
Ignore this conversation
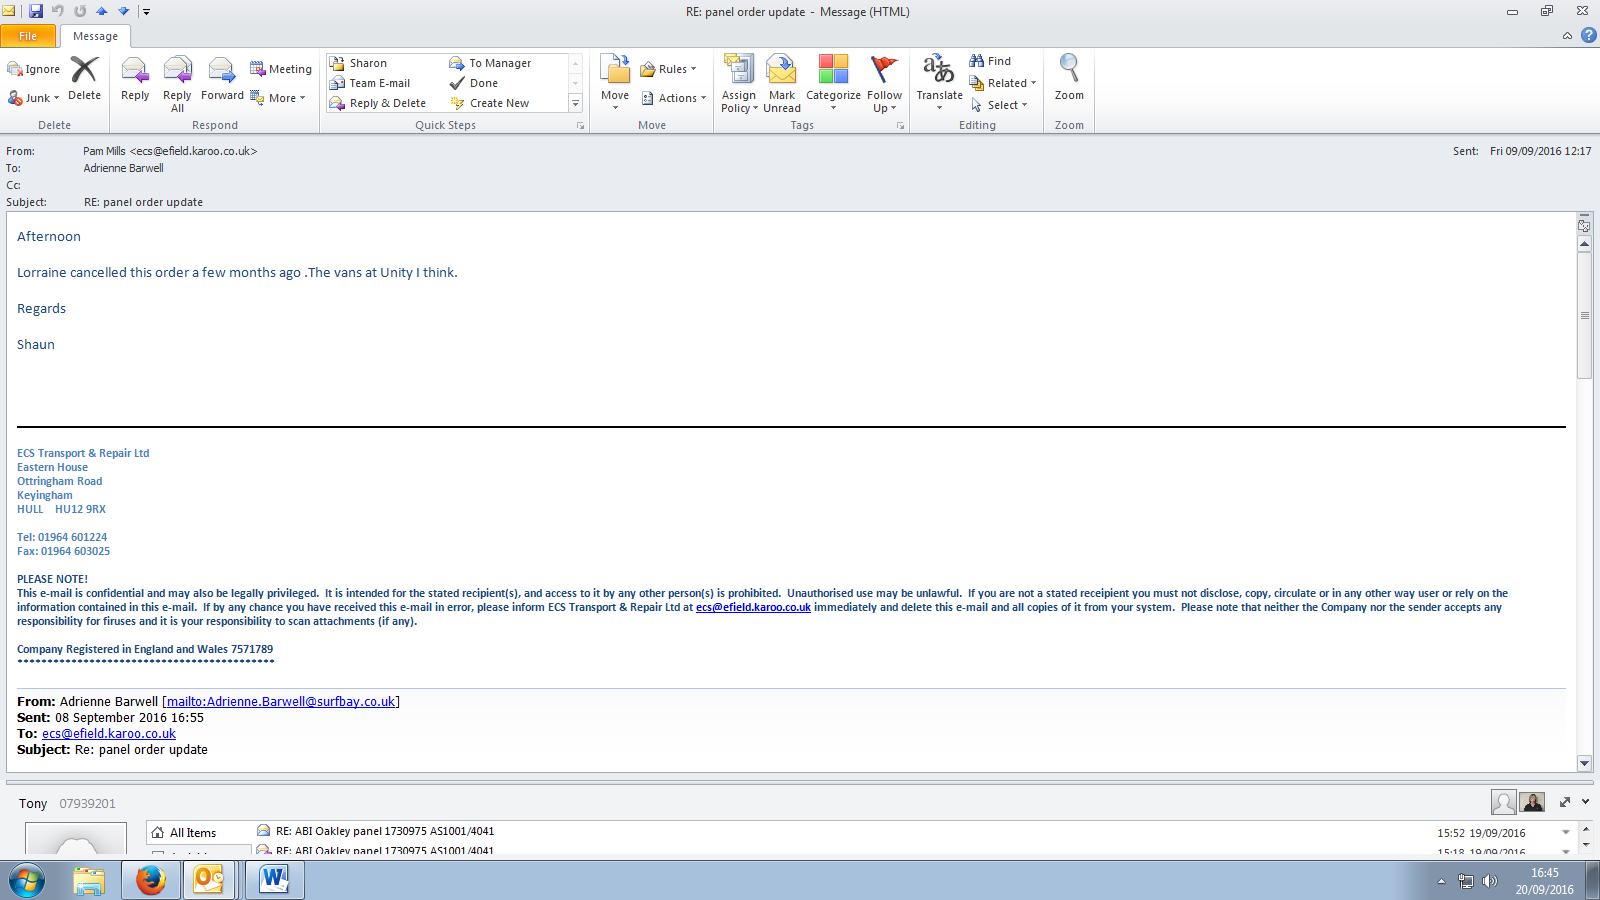34,69
